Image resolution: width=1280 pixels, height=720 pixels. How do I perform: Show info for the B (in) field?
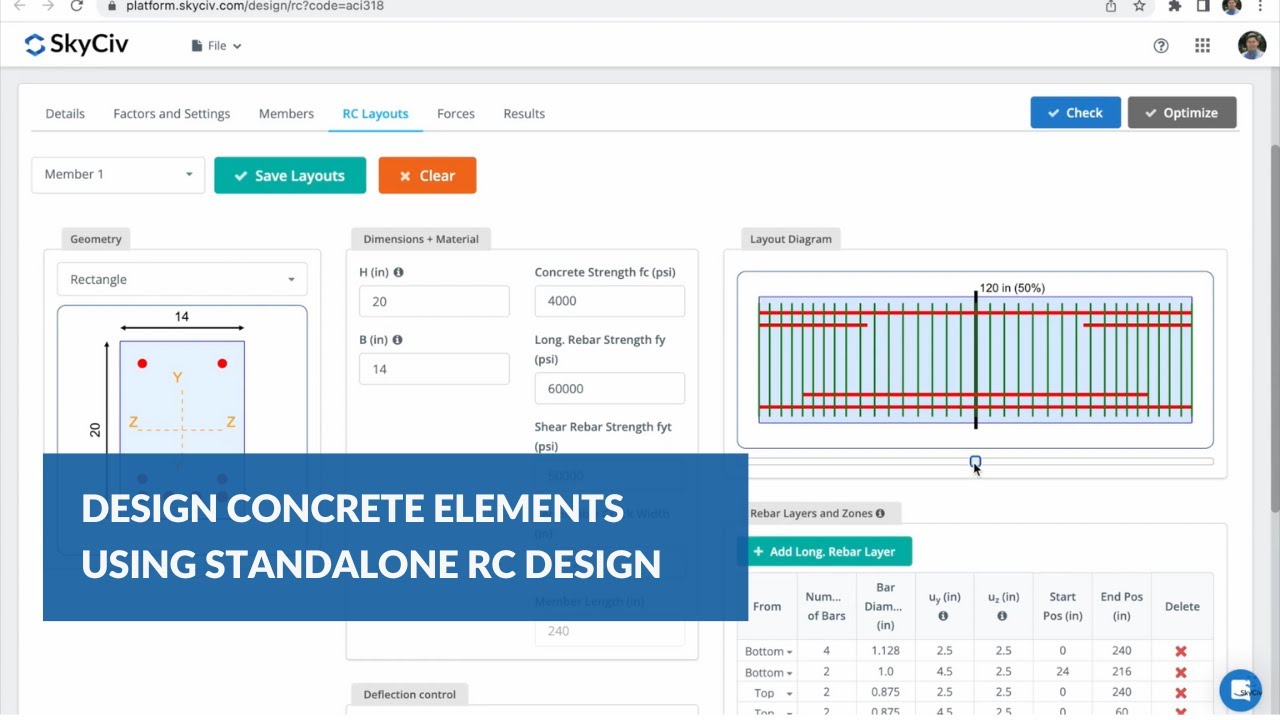pyautogui.click(x=397, y=340)
